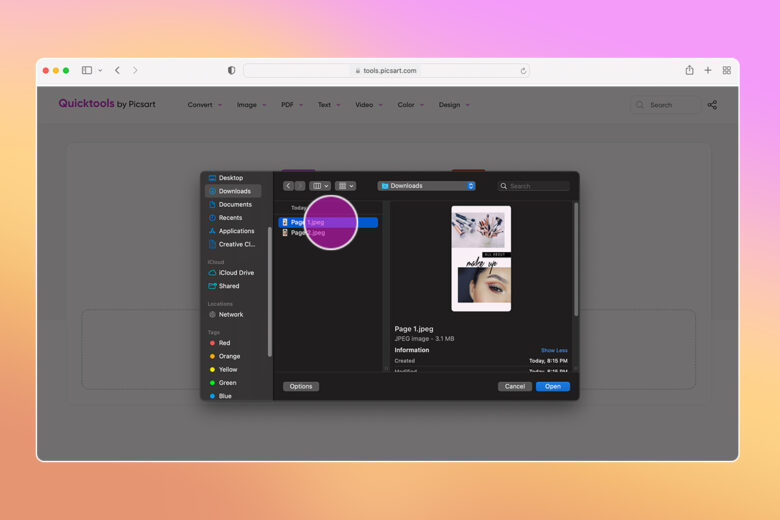Viewport: 780px width, 520px height.
Task: Click sidebar vertical scrollbar in file dialog
Action: (x=270, y=292)
